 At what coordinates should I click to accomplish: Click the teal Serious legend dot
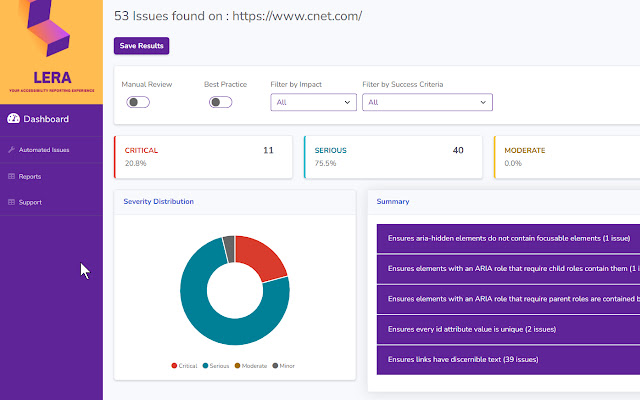(205, 366)
